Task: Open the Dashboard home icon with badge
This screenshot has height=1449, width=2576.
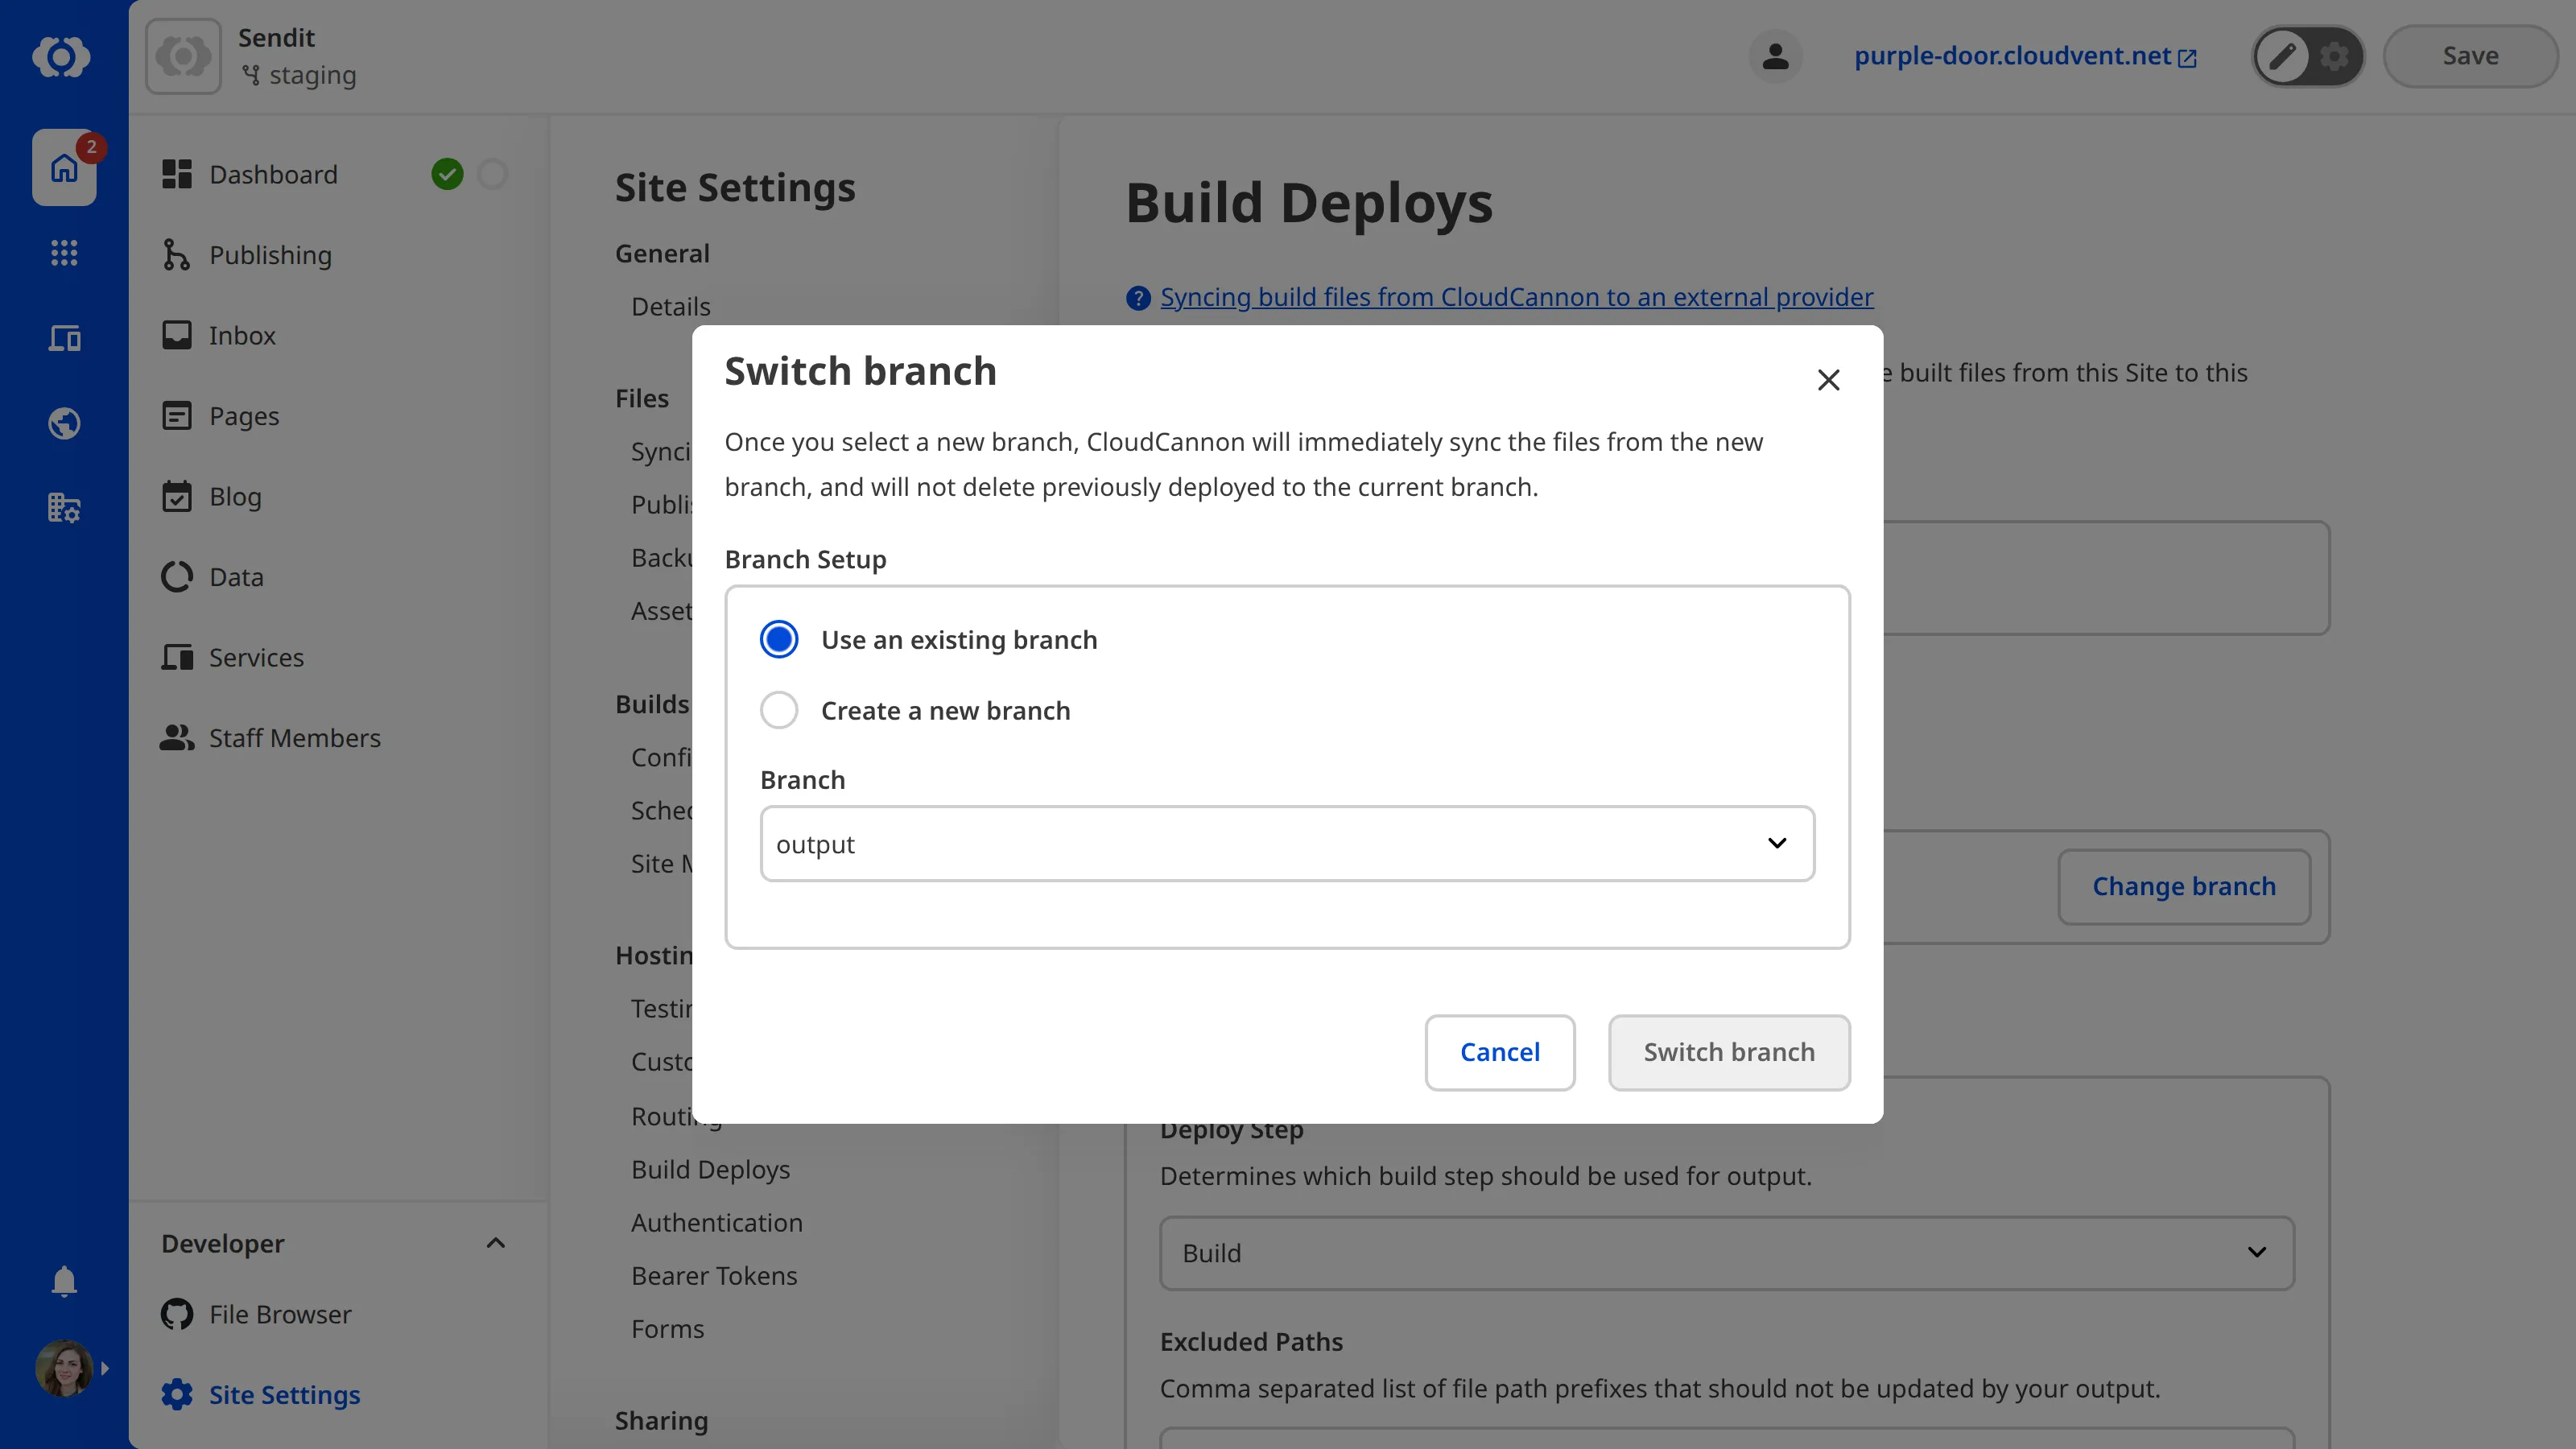Action: (x=63, y=167)
